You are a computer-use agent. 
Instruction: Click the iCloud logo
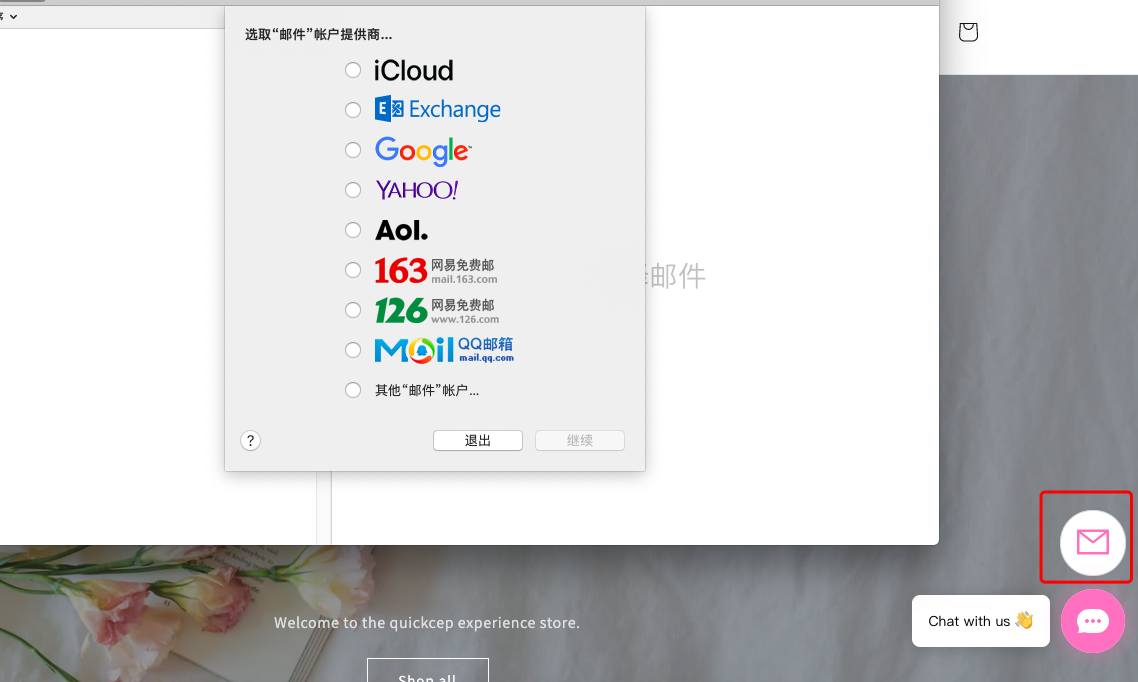tap(414, 70)
